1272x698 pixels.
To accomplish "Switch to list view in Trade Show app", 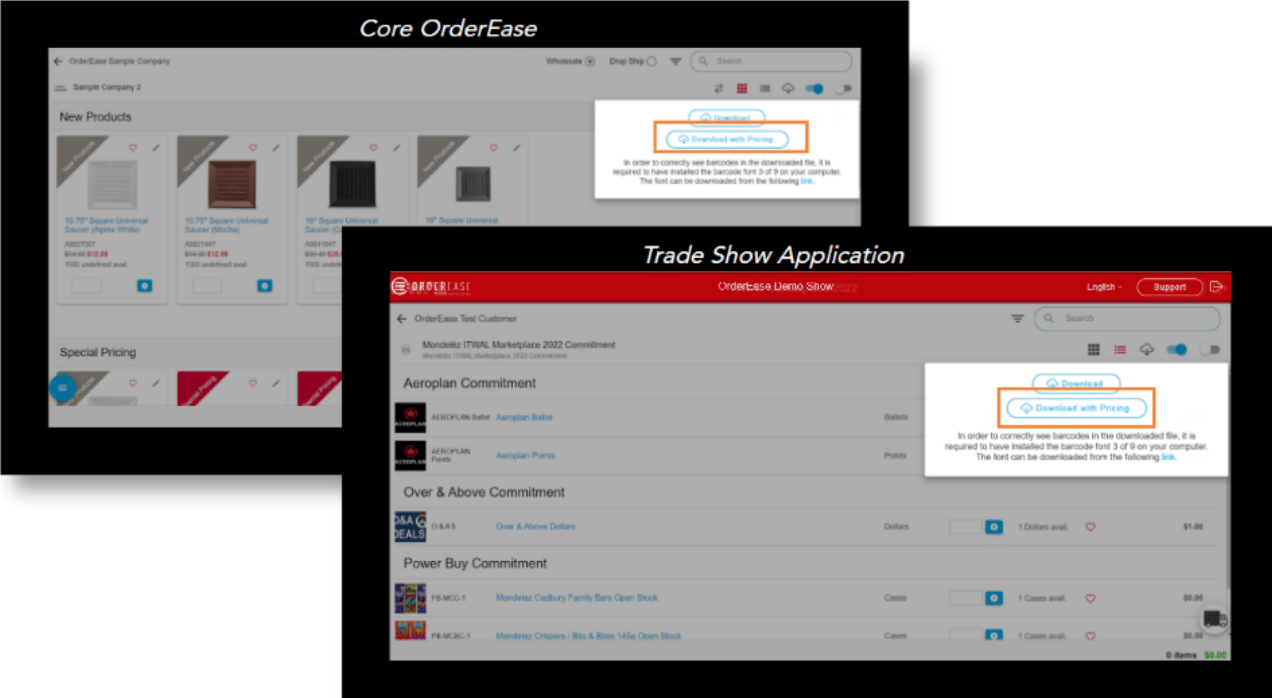I will coord(1120,348).
